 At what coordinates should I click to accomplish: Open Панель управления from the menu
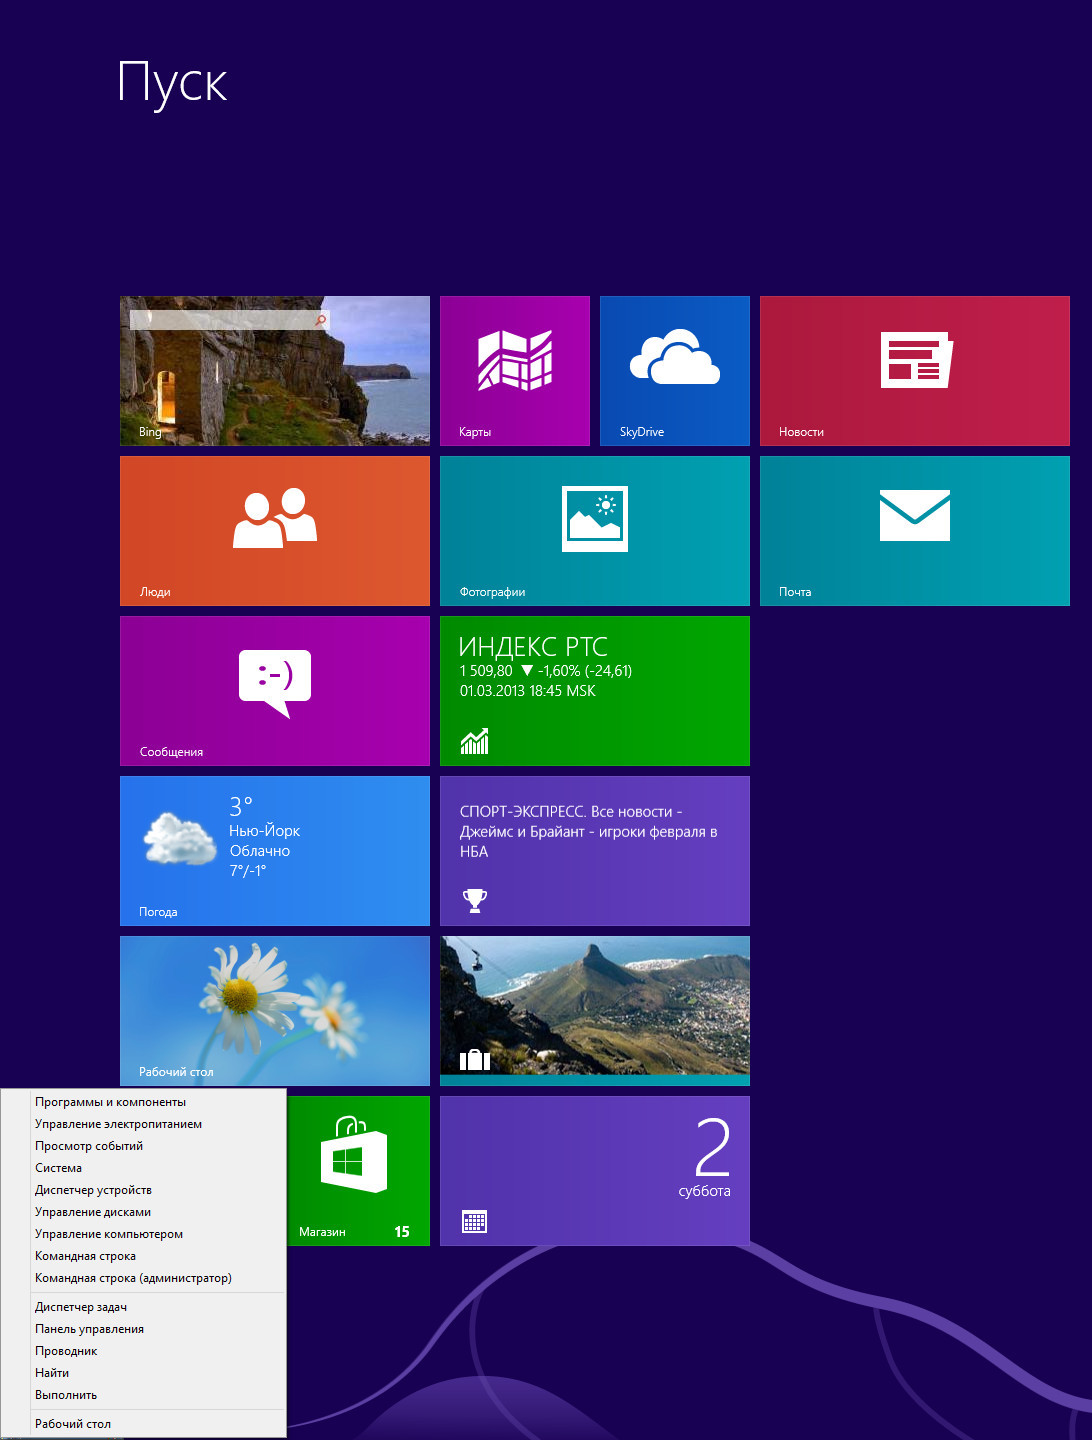tap(89, 1329)
